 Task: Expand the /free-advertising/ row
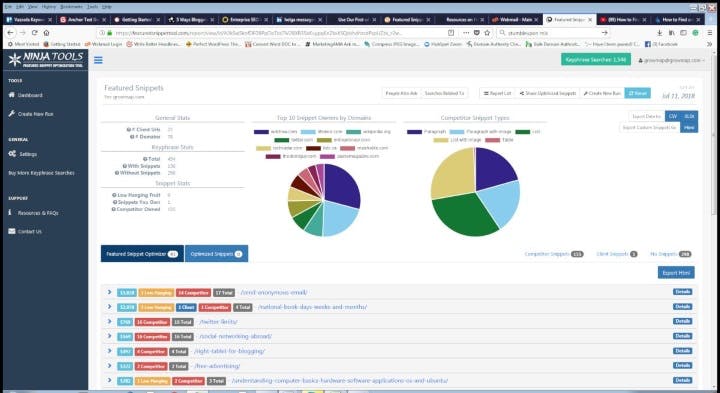tap(109, 365)
